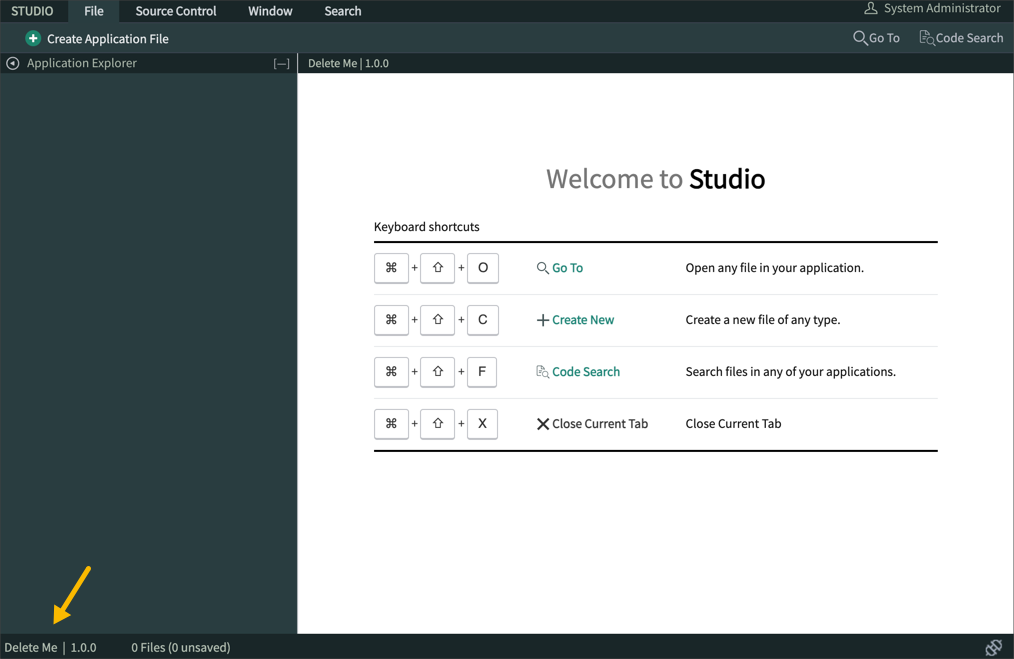The image size is (1014, 659).
Task: Click the X icon beside Close Current Tab
Action: (544, 423)
